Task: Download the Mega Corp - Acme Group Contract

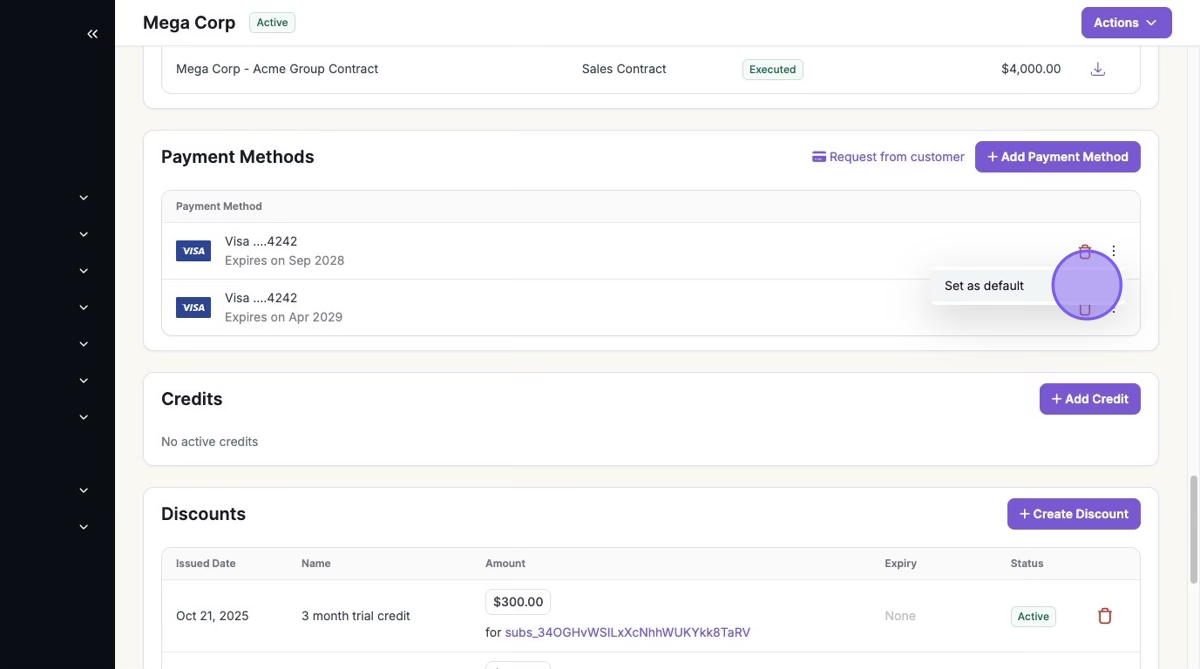Action: tap(1097, 69)
